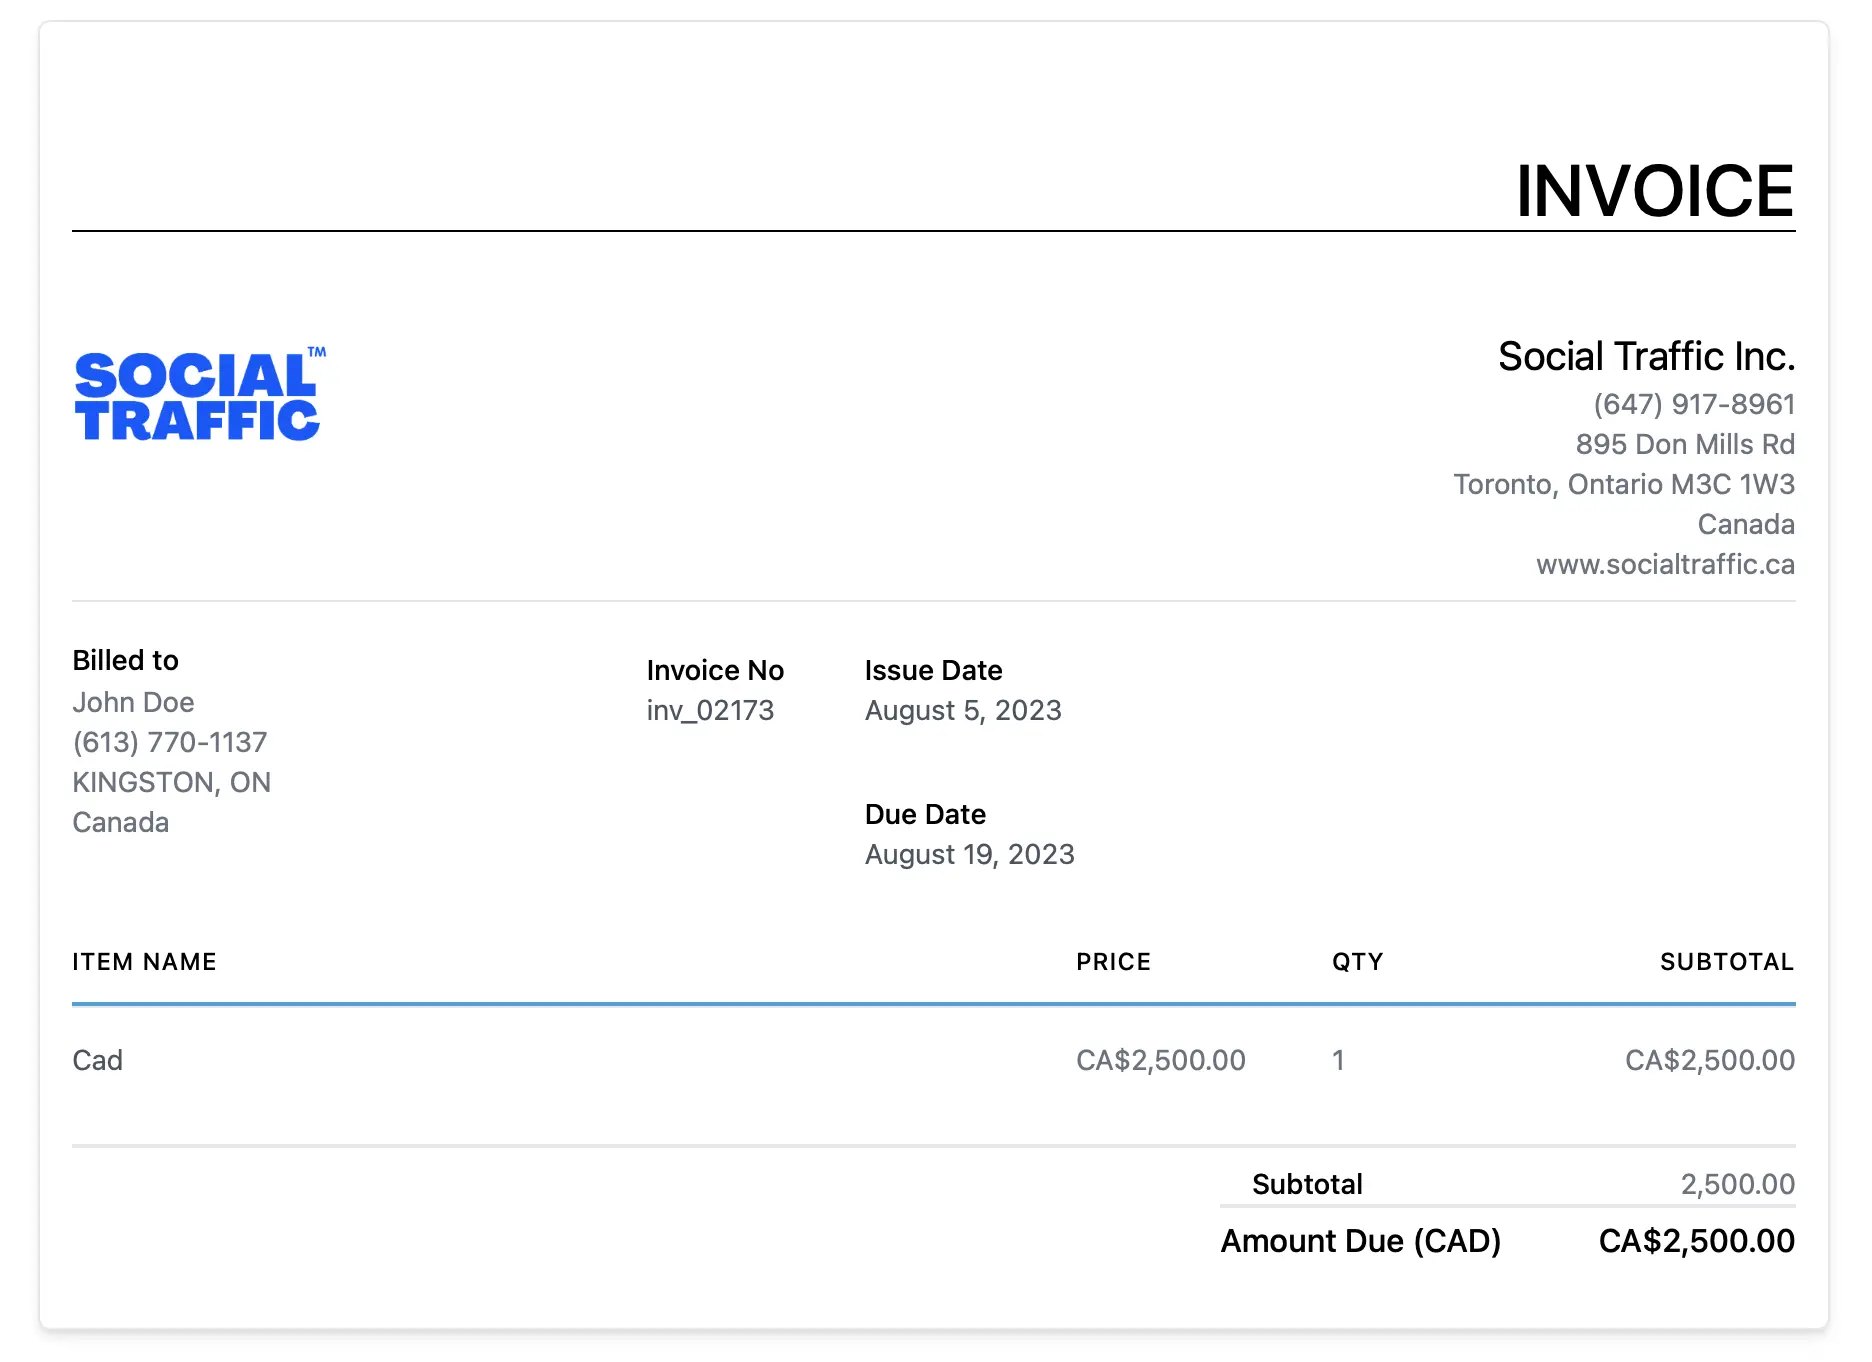Click the bold total amount CA$2,500.00

1696,1241
